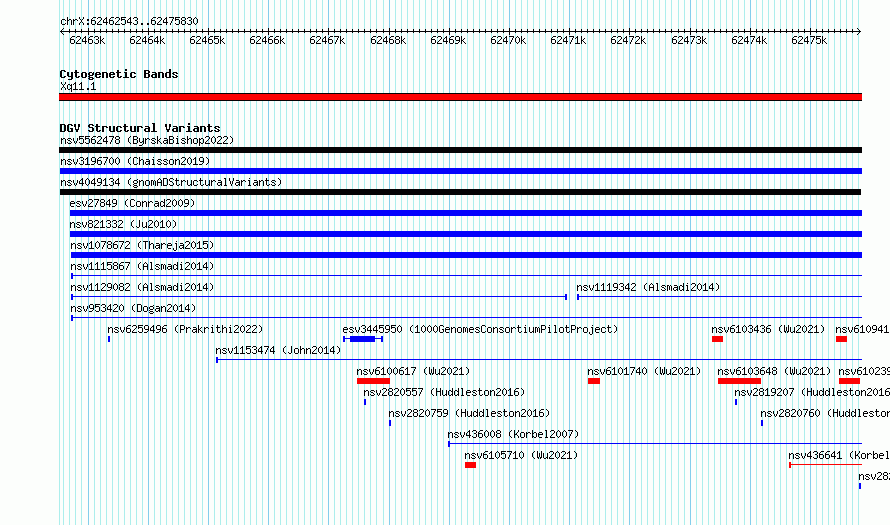Click the black nsv4049134 variant bar

coord(460,192)
